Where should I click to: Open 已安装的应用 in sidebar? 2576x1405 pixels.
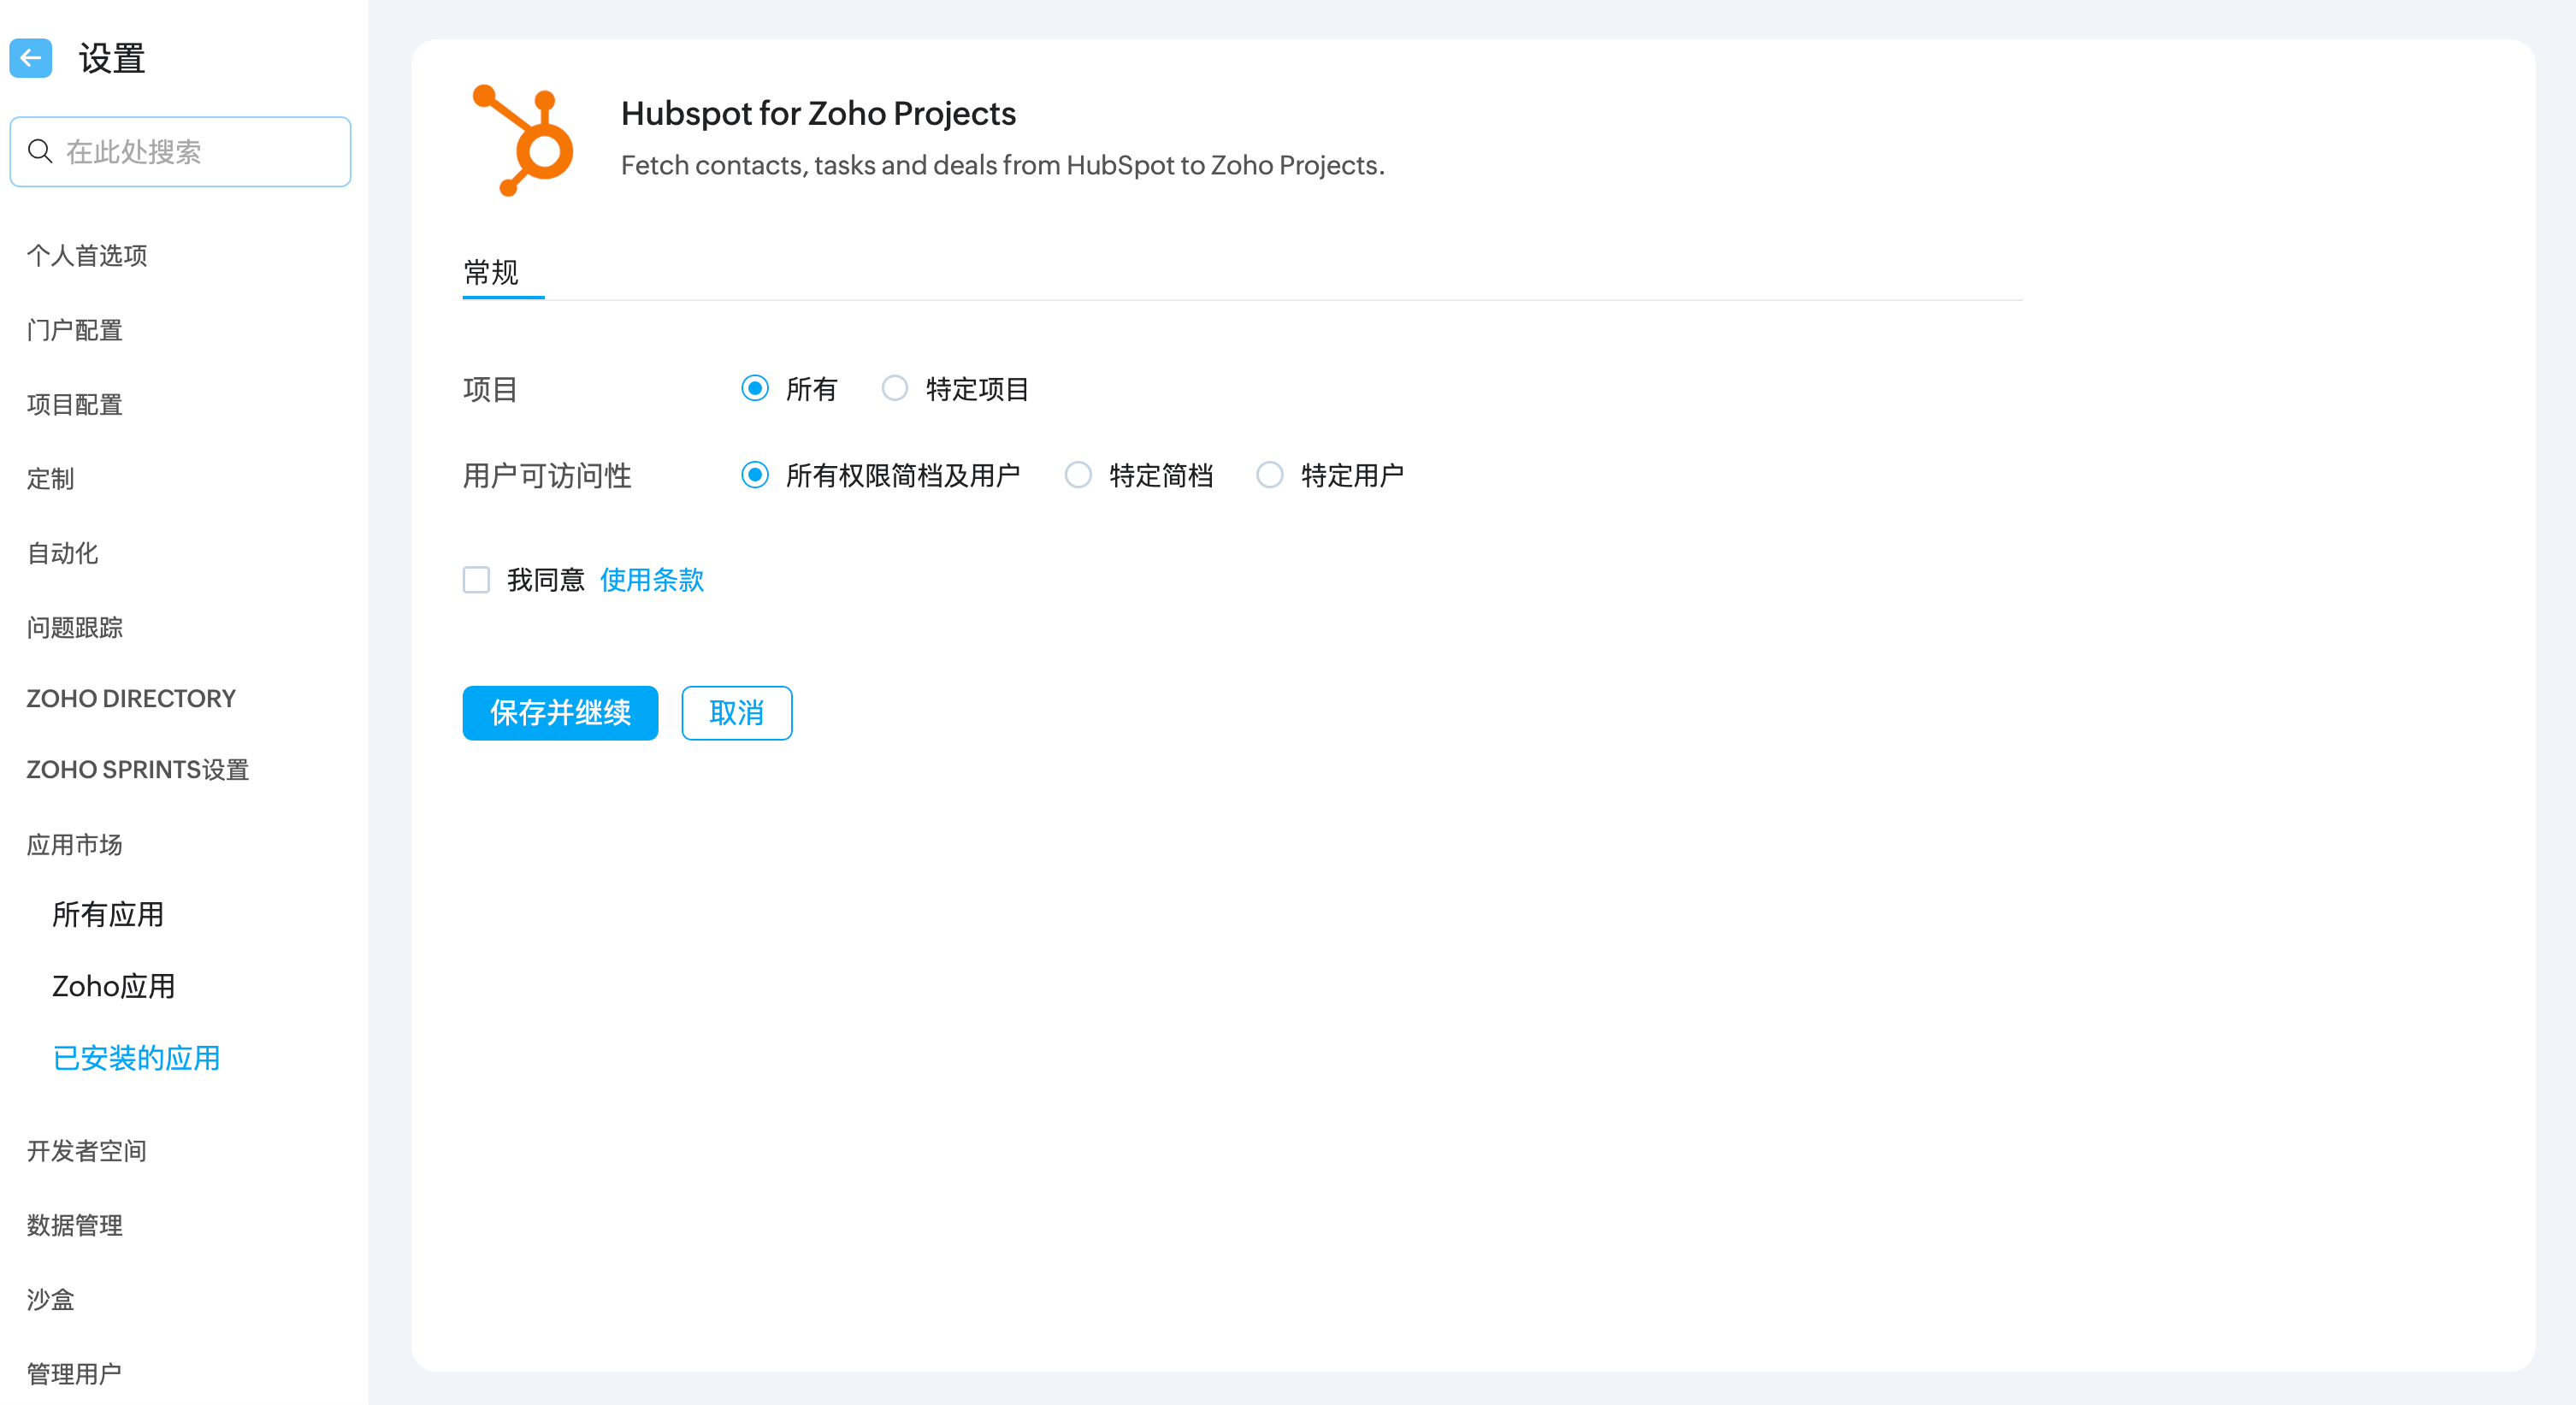pos(137,1058)
